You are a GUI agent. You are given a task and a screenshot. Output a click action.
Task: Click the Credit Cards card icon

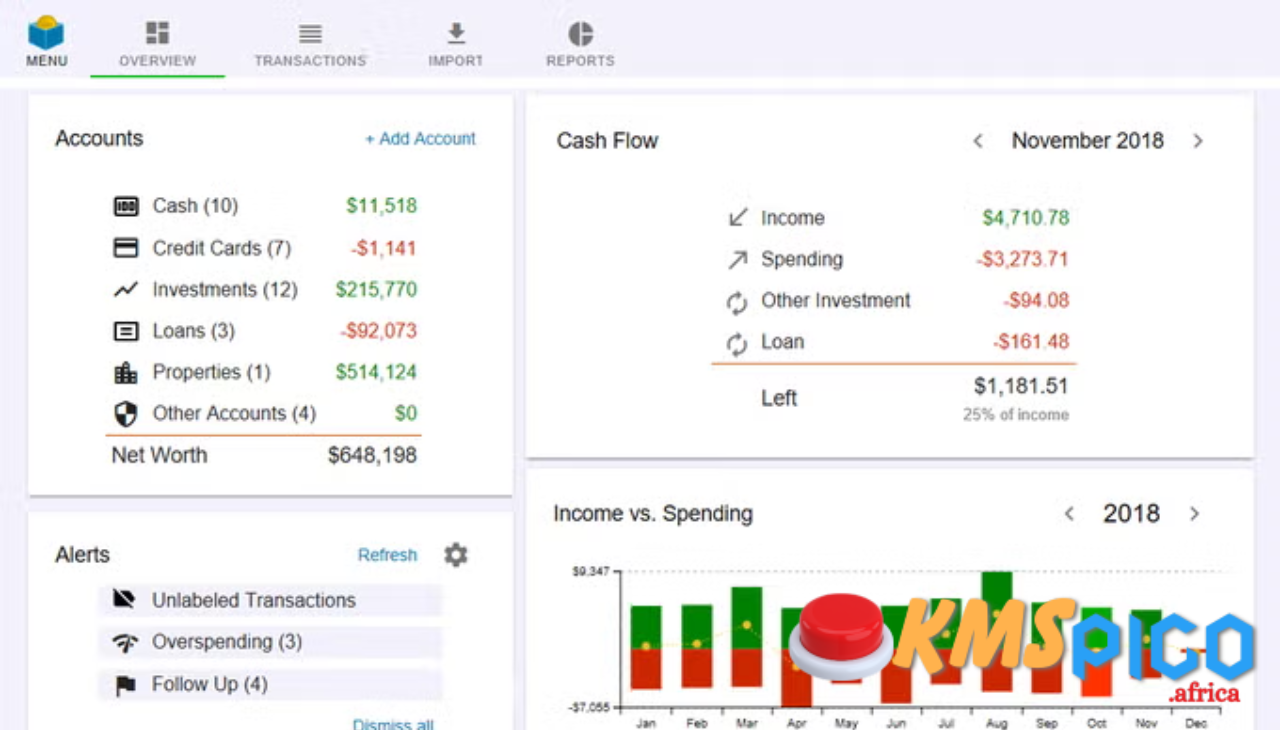[126, 248]
